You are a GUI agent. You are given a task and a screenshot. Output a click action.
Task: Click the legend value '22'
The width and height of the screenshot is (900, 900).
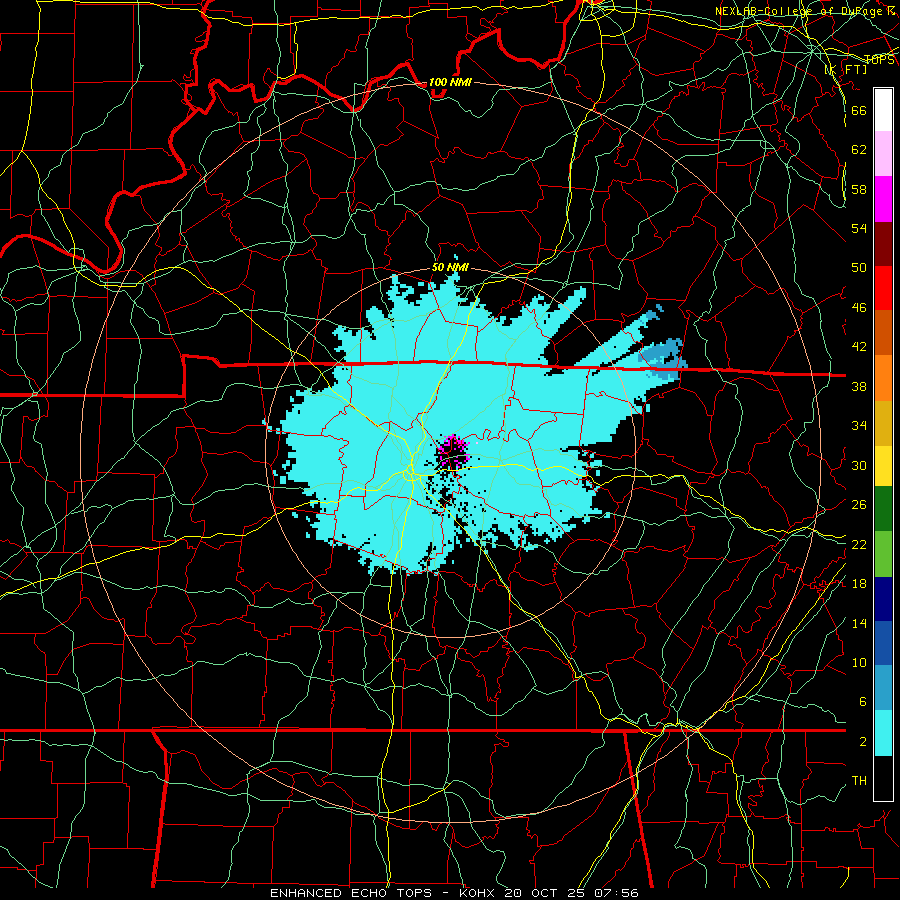(x=859, y=544)
